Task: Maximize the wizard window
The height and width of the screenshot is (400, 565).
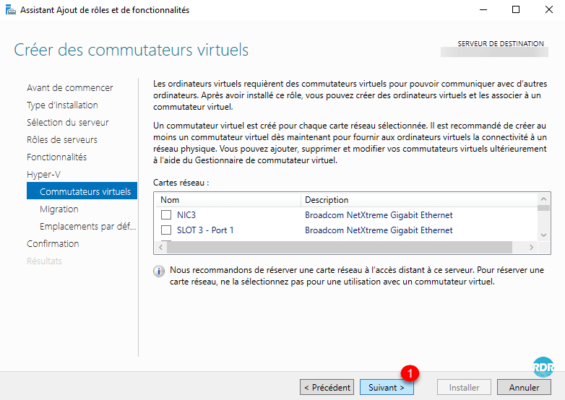Action: click(516, 10)
